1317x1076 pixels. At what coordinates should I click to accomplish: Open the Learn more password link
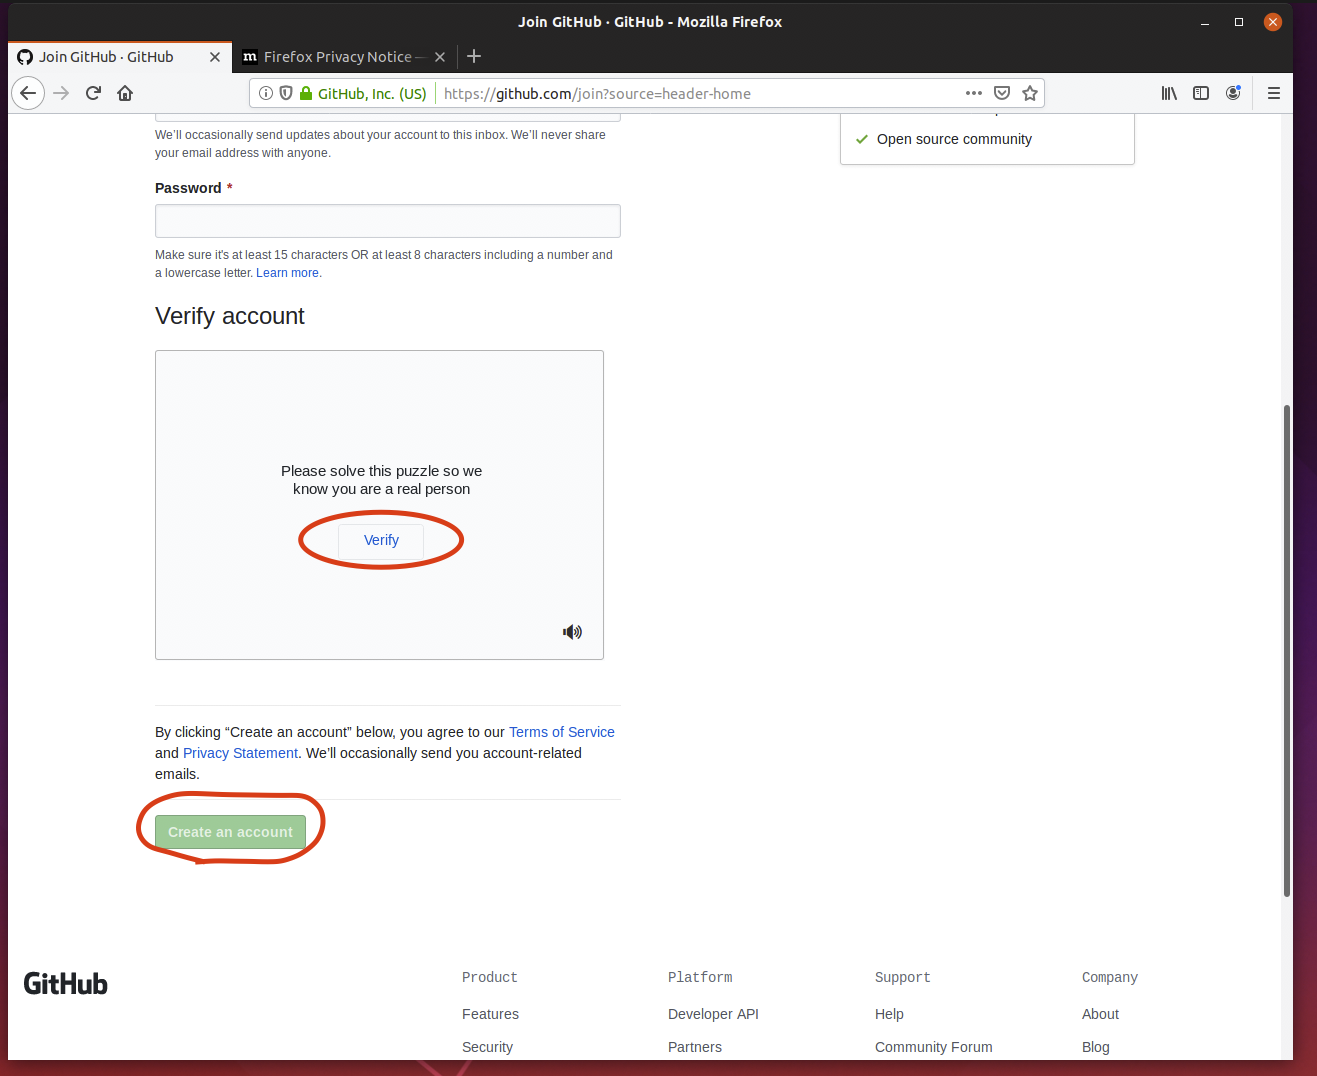[x=287, y=273]
